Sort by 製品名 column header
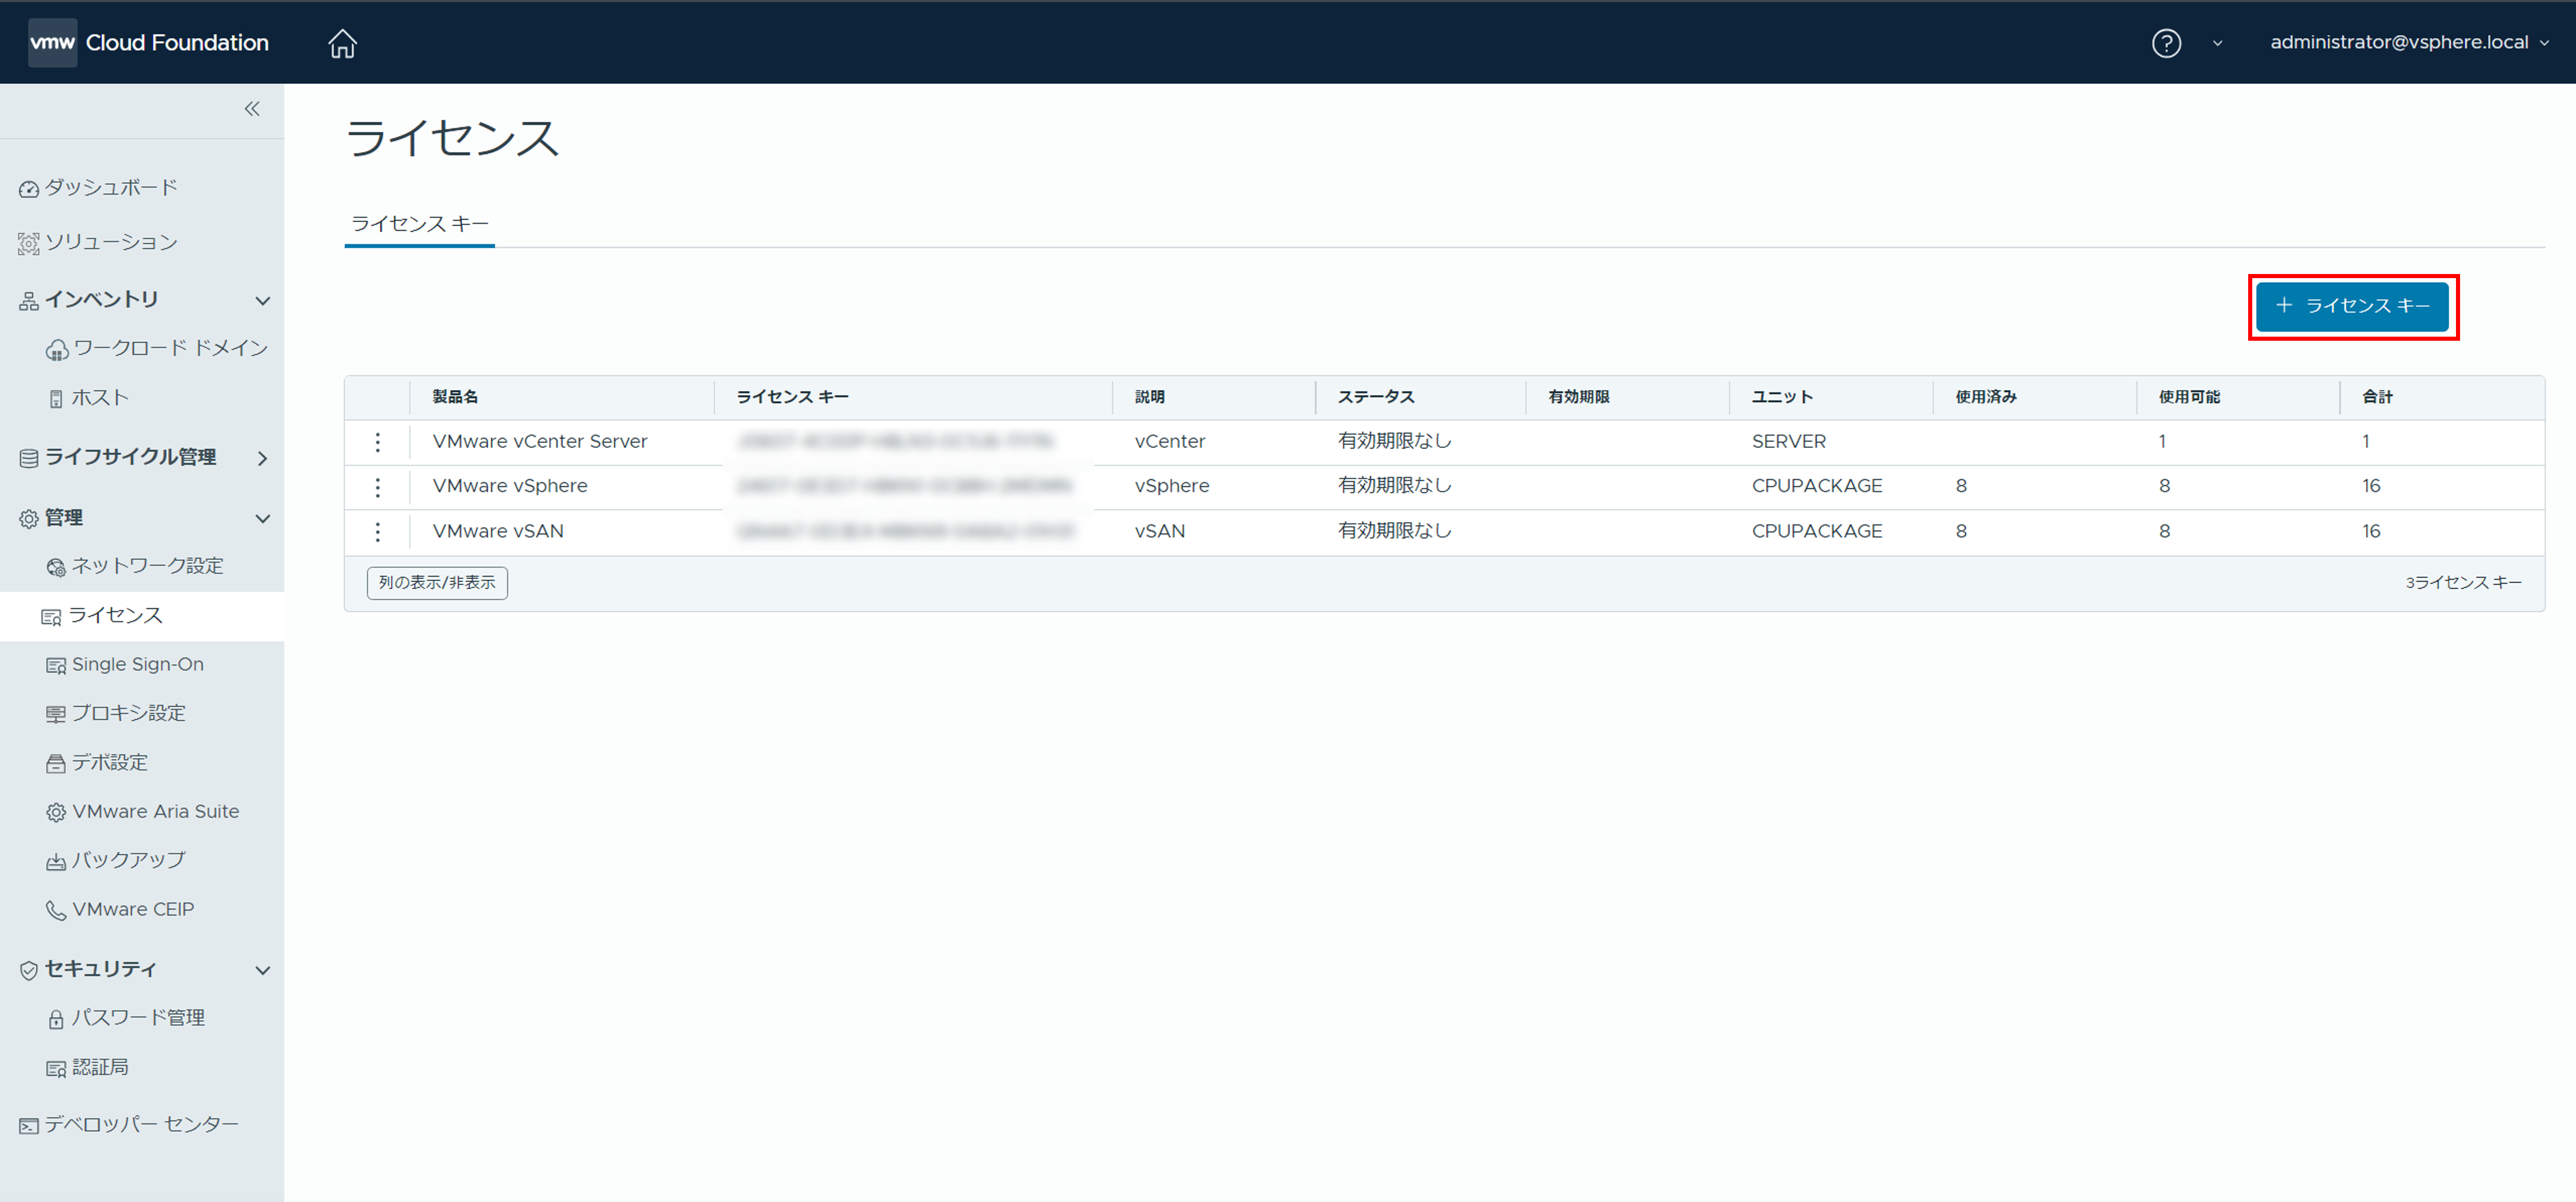Image resolution: width=2576 pixels, height=1202 pixels. 455,397
